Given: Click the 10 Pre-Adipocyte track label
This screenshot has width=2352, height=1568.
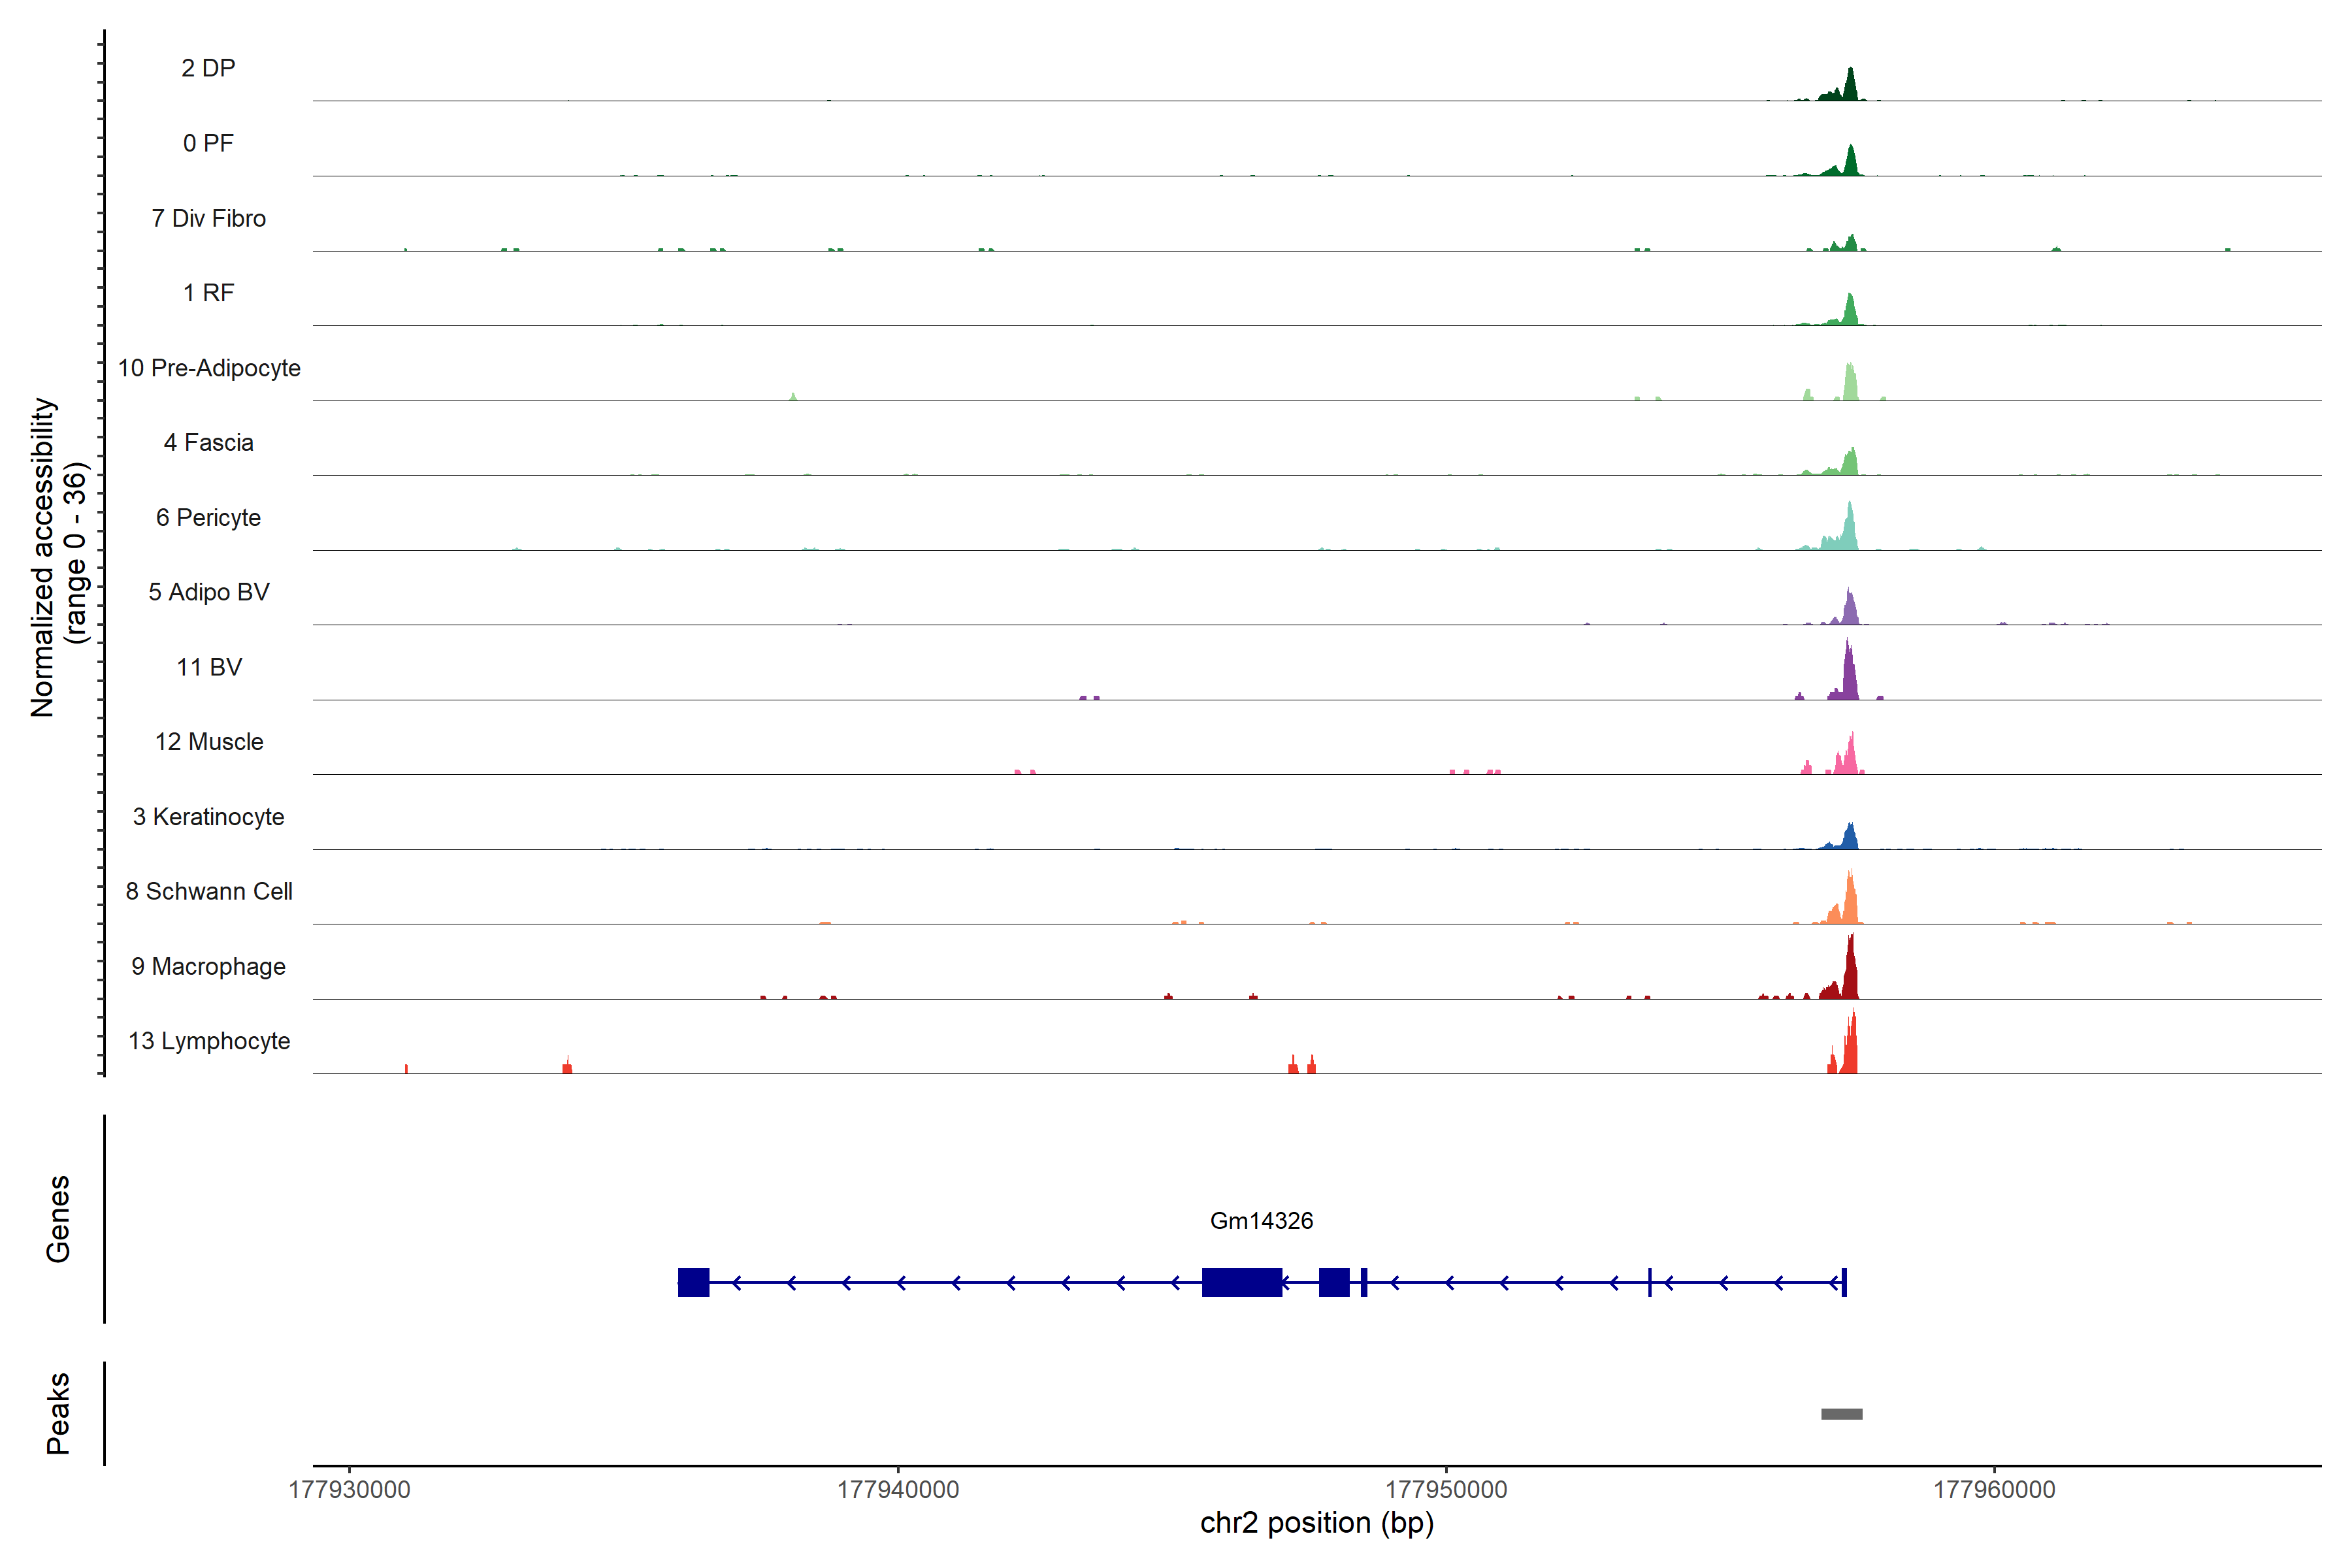Looking at the screenshot, I should point(209,368).
